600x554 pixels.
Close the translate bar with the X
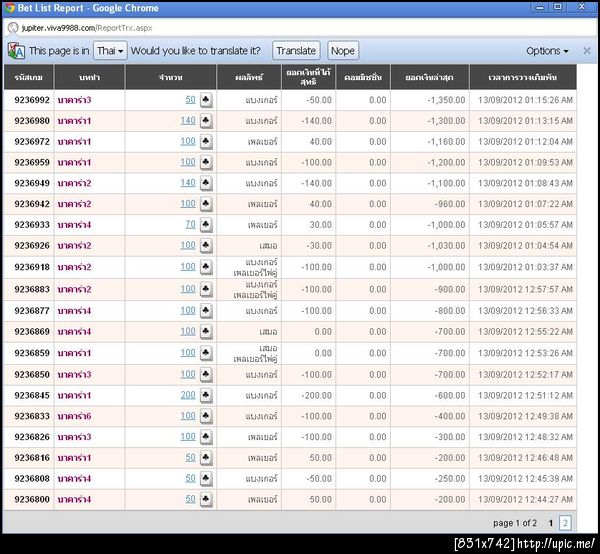587,51
